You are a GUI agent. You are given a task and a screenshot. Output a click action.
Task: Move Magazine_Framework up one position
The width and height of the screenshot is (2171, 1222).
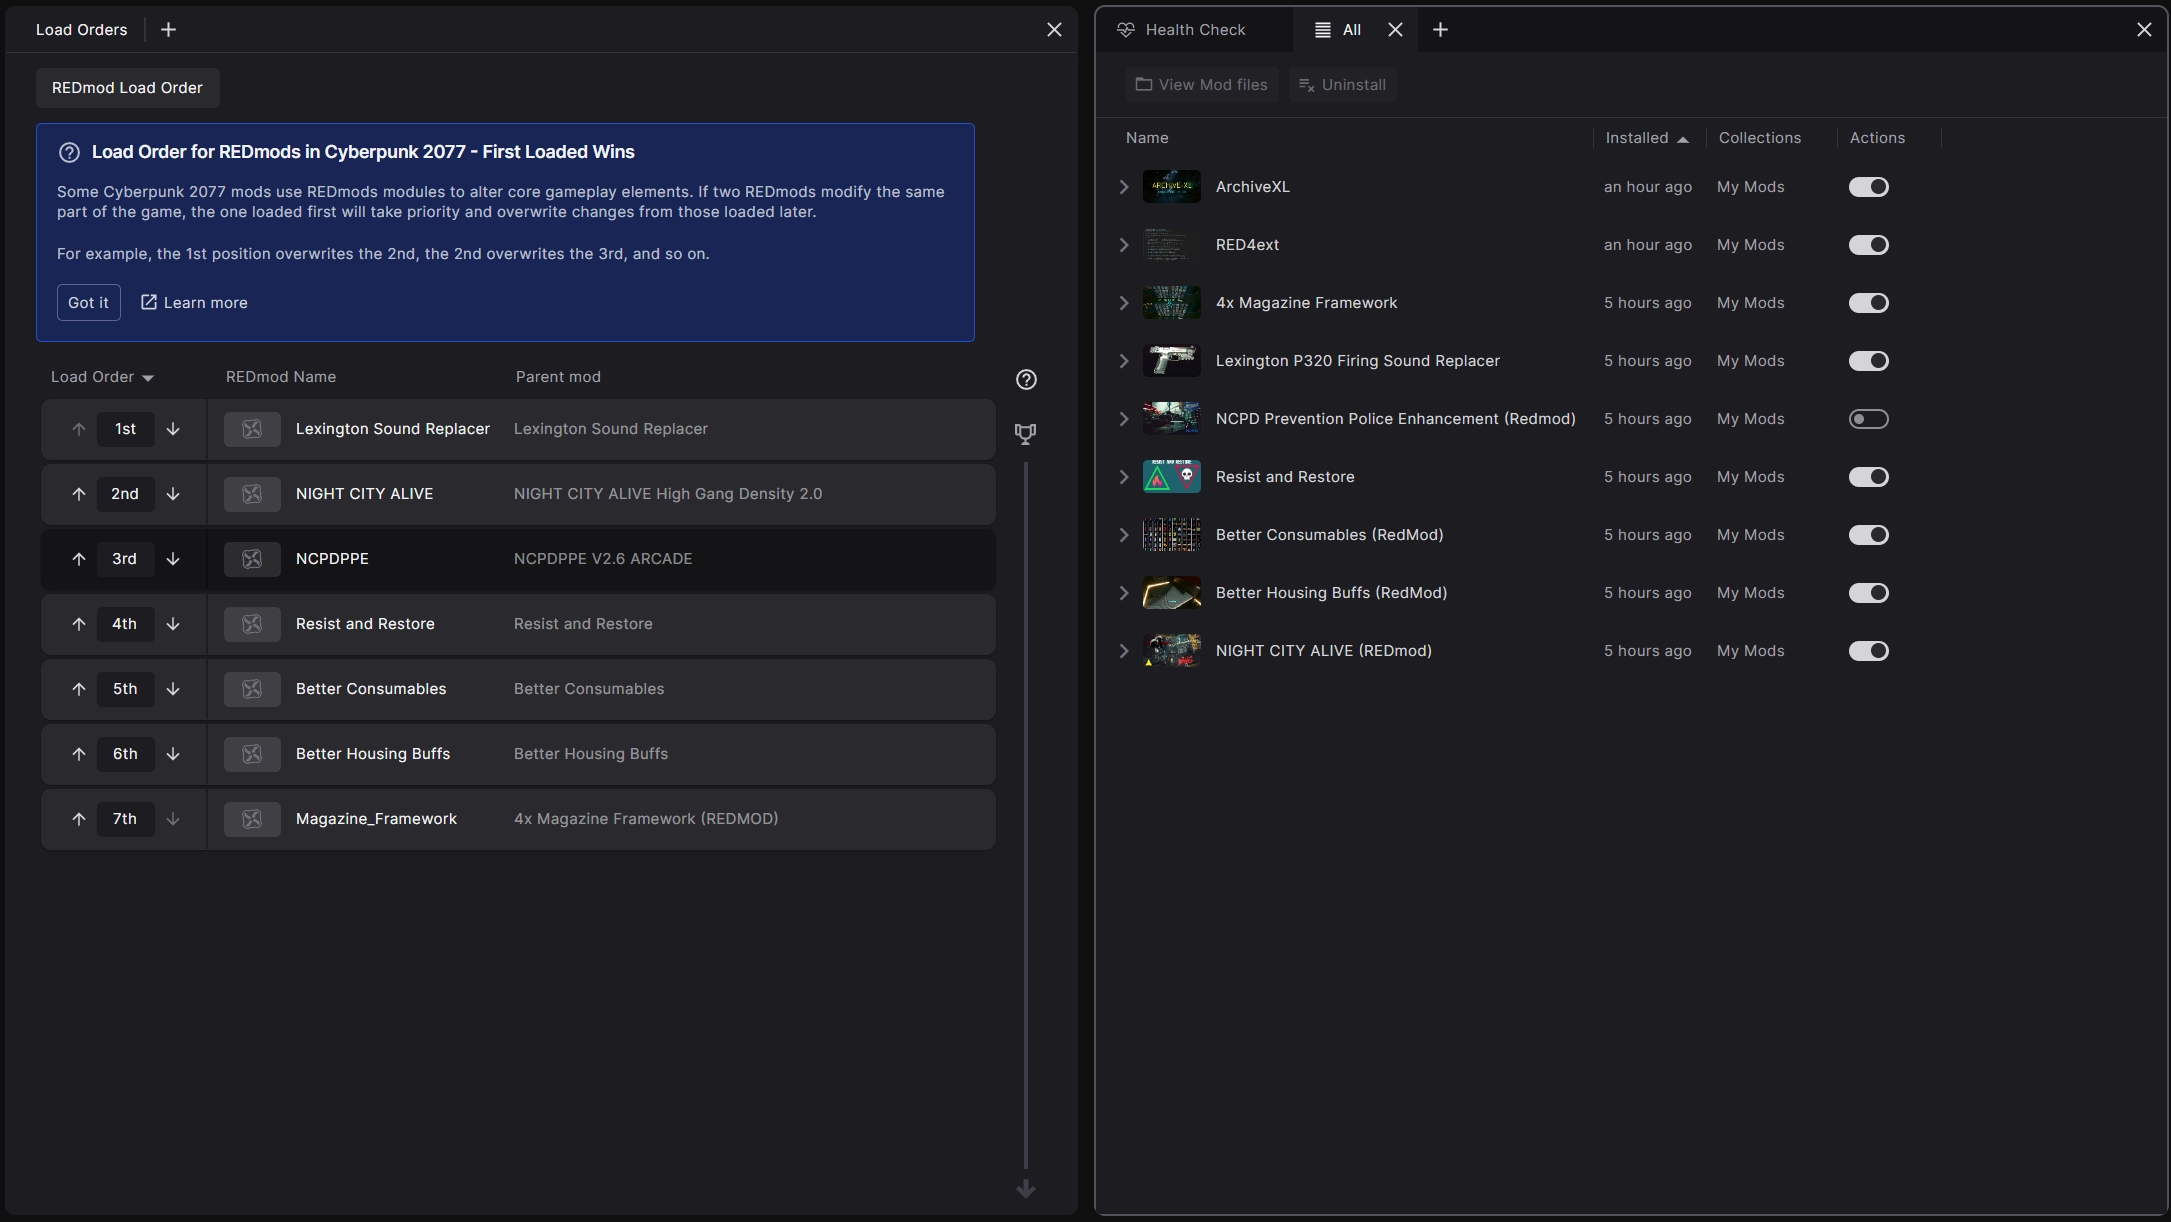79,819
